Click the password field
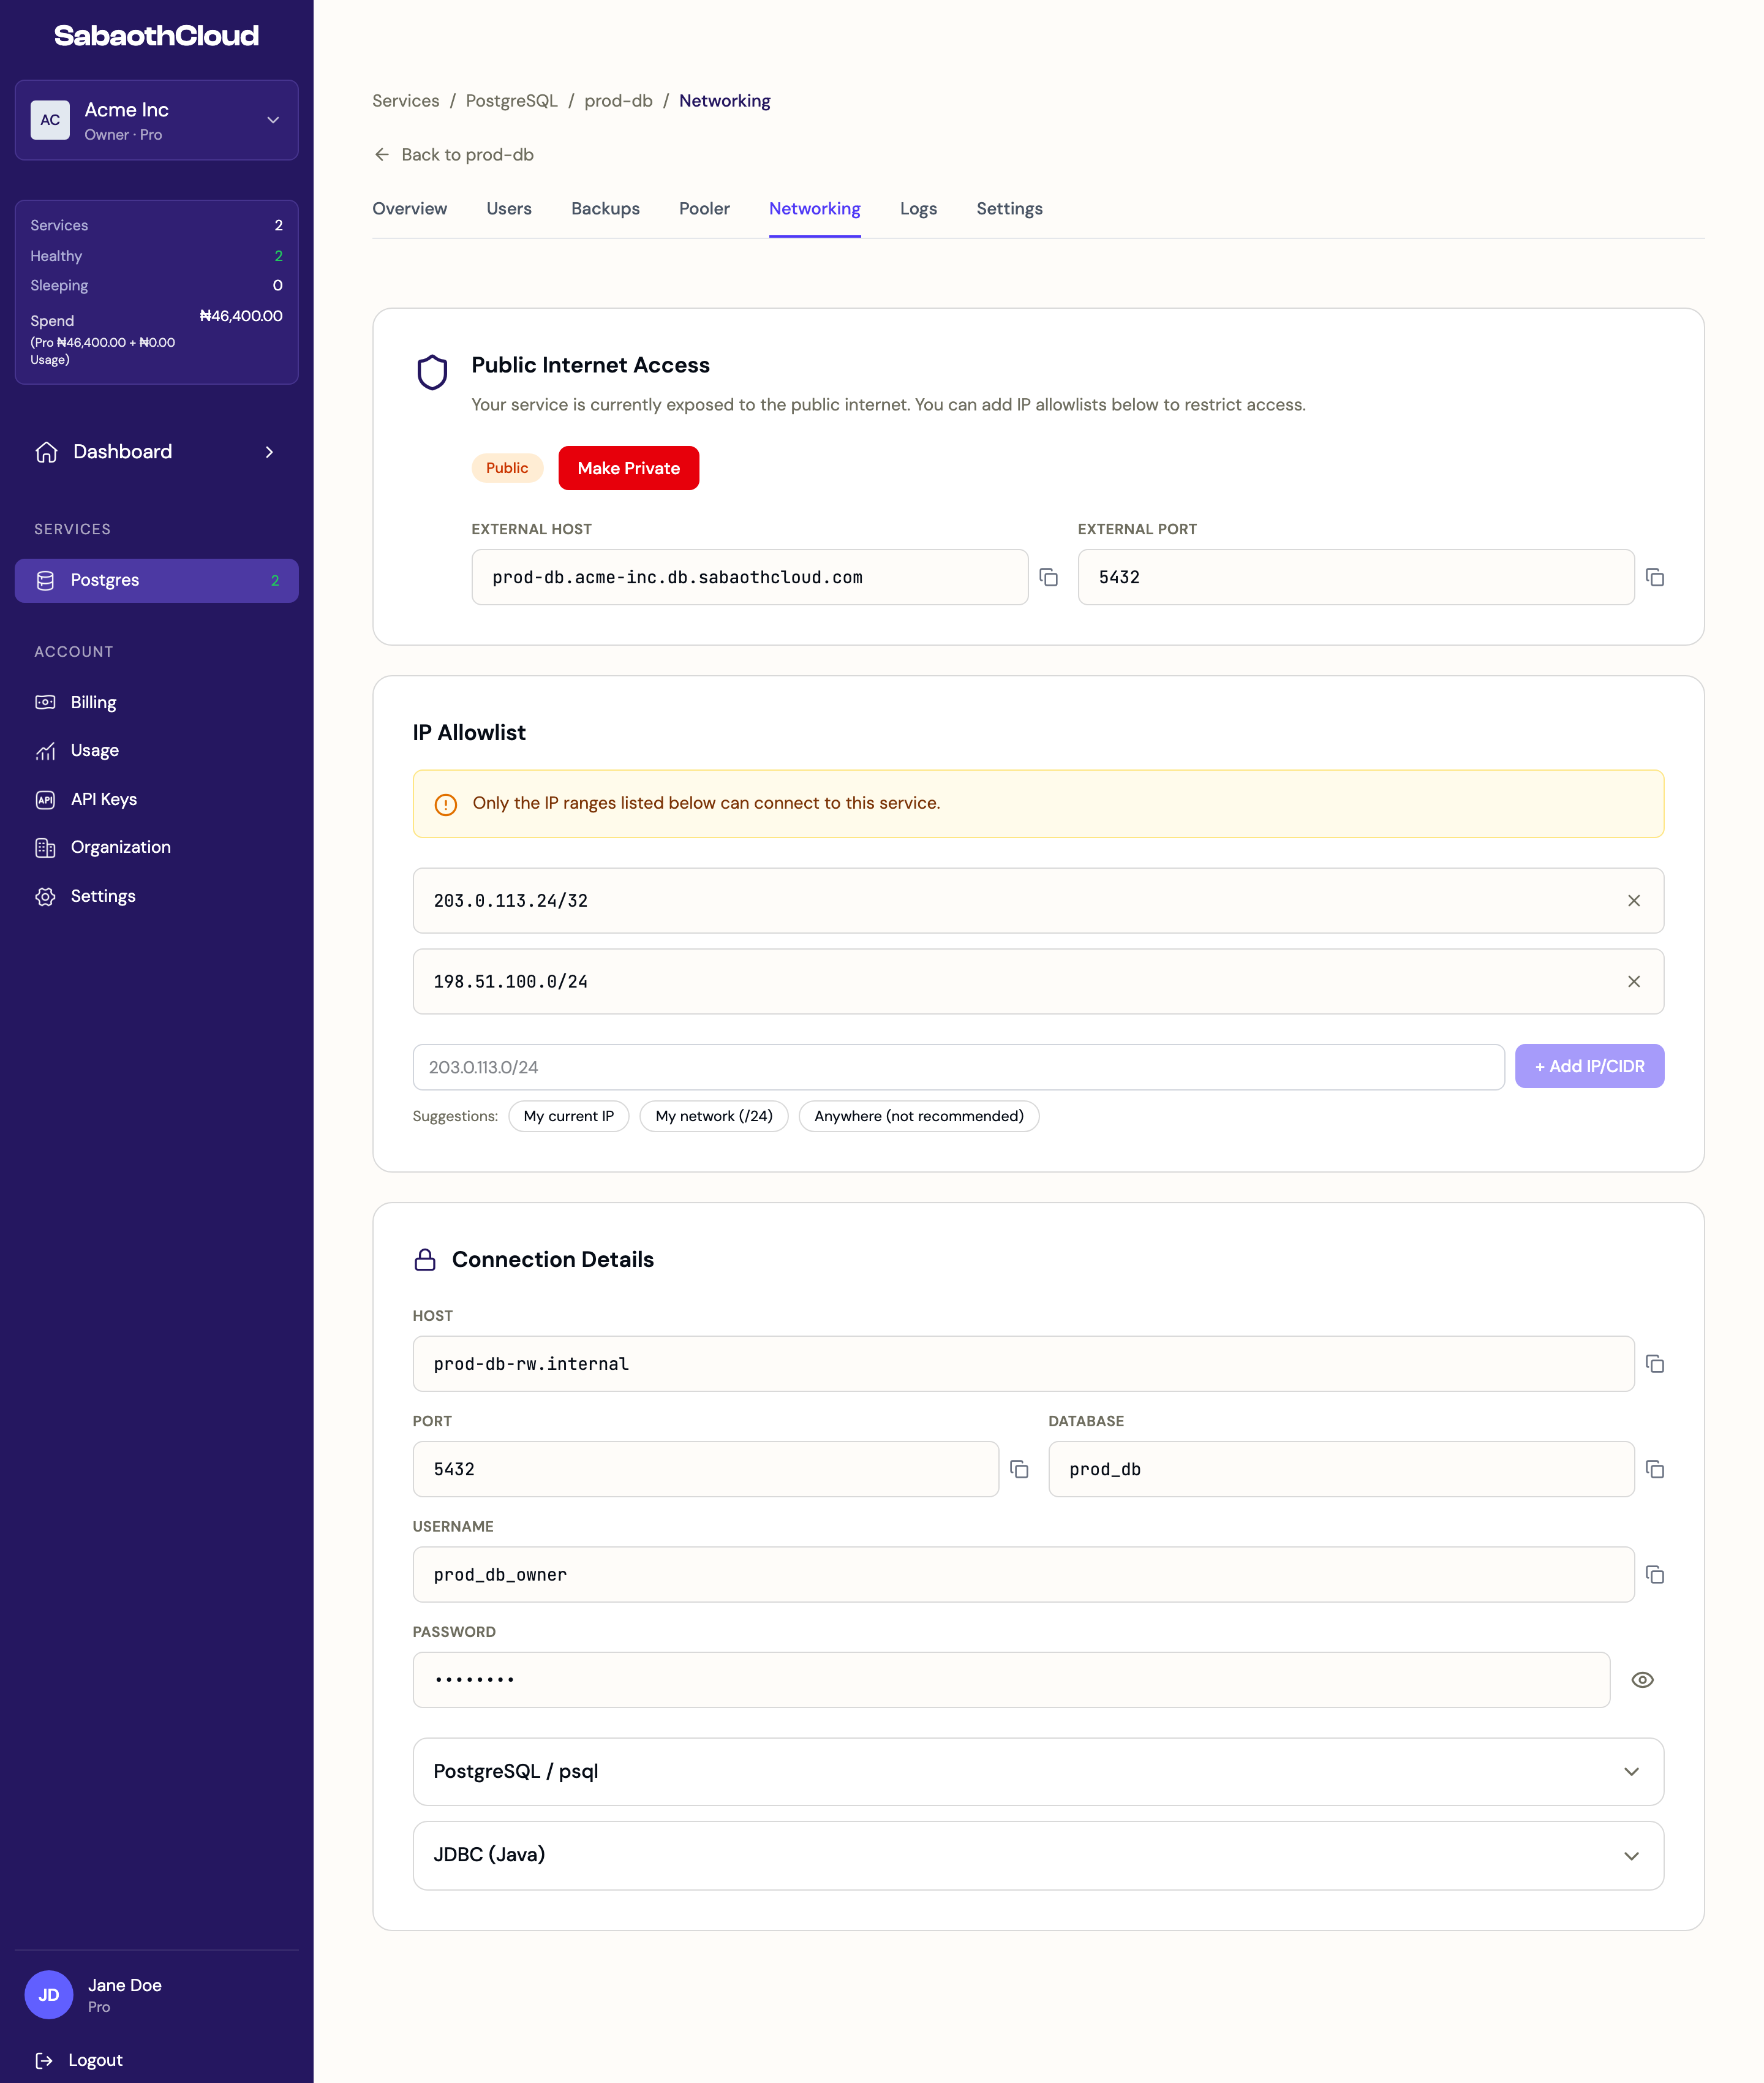 1011,1680
